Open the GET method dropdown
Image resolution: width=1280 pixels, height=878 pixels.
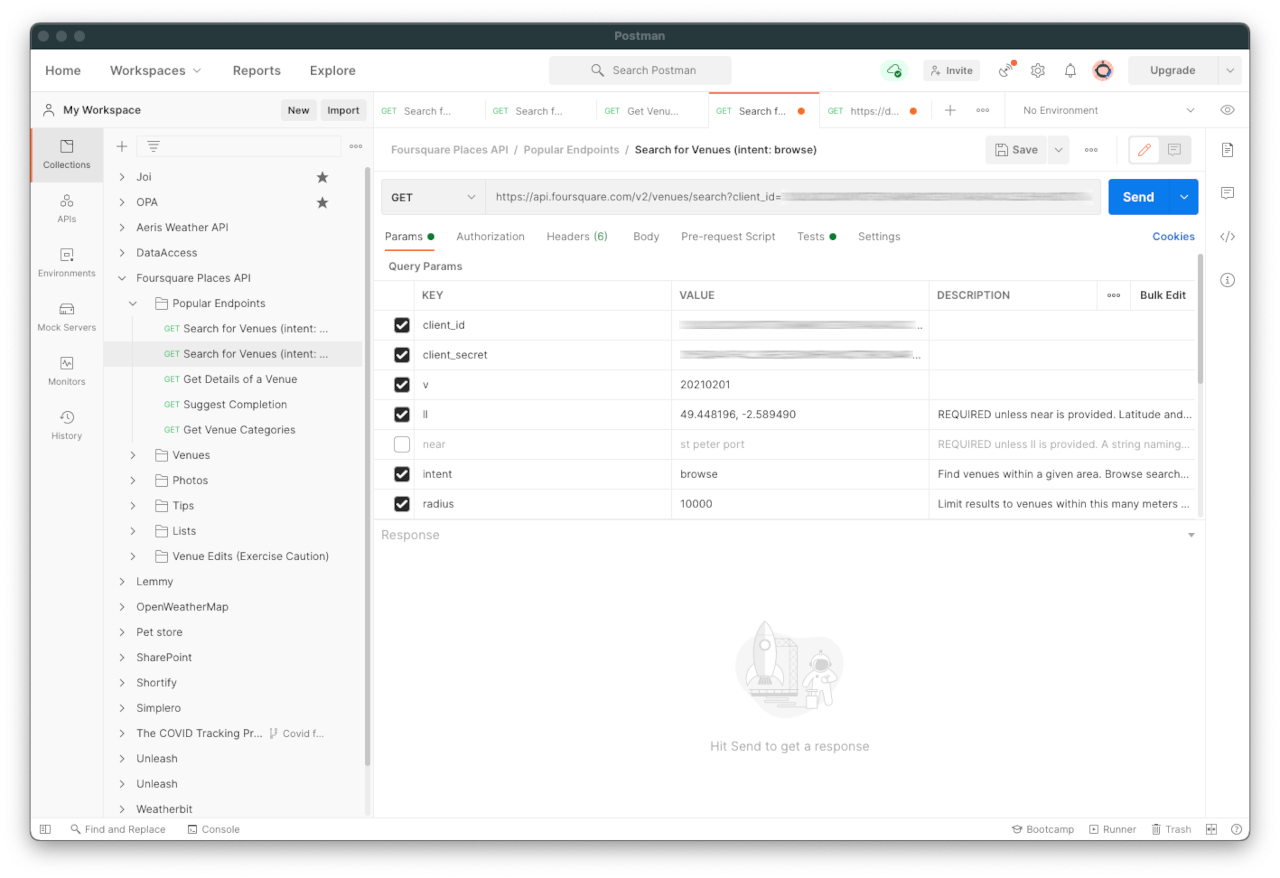(x=433, y=198)
